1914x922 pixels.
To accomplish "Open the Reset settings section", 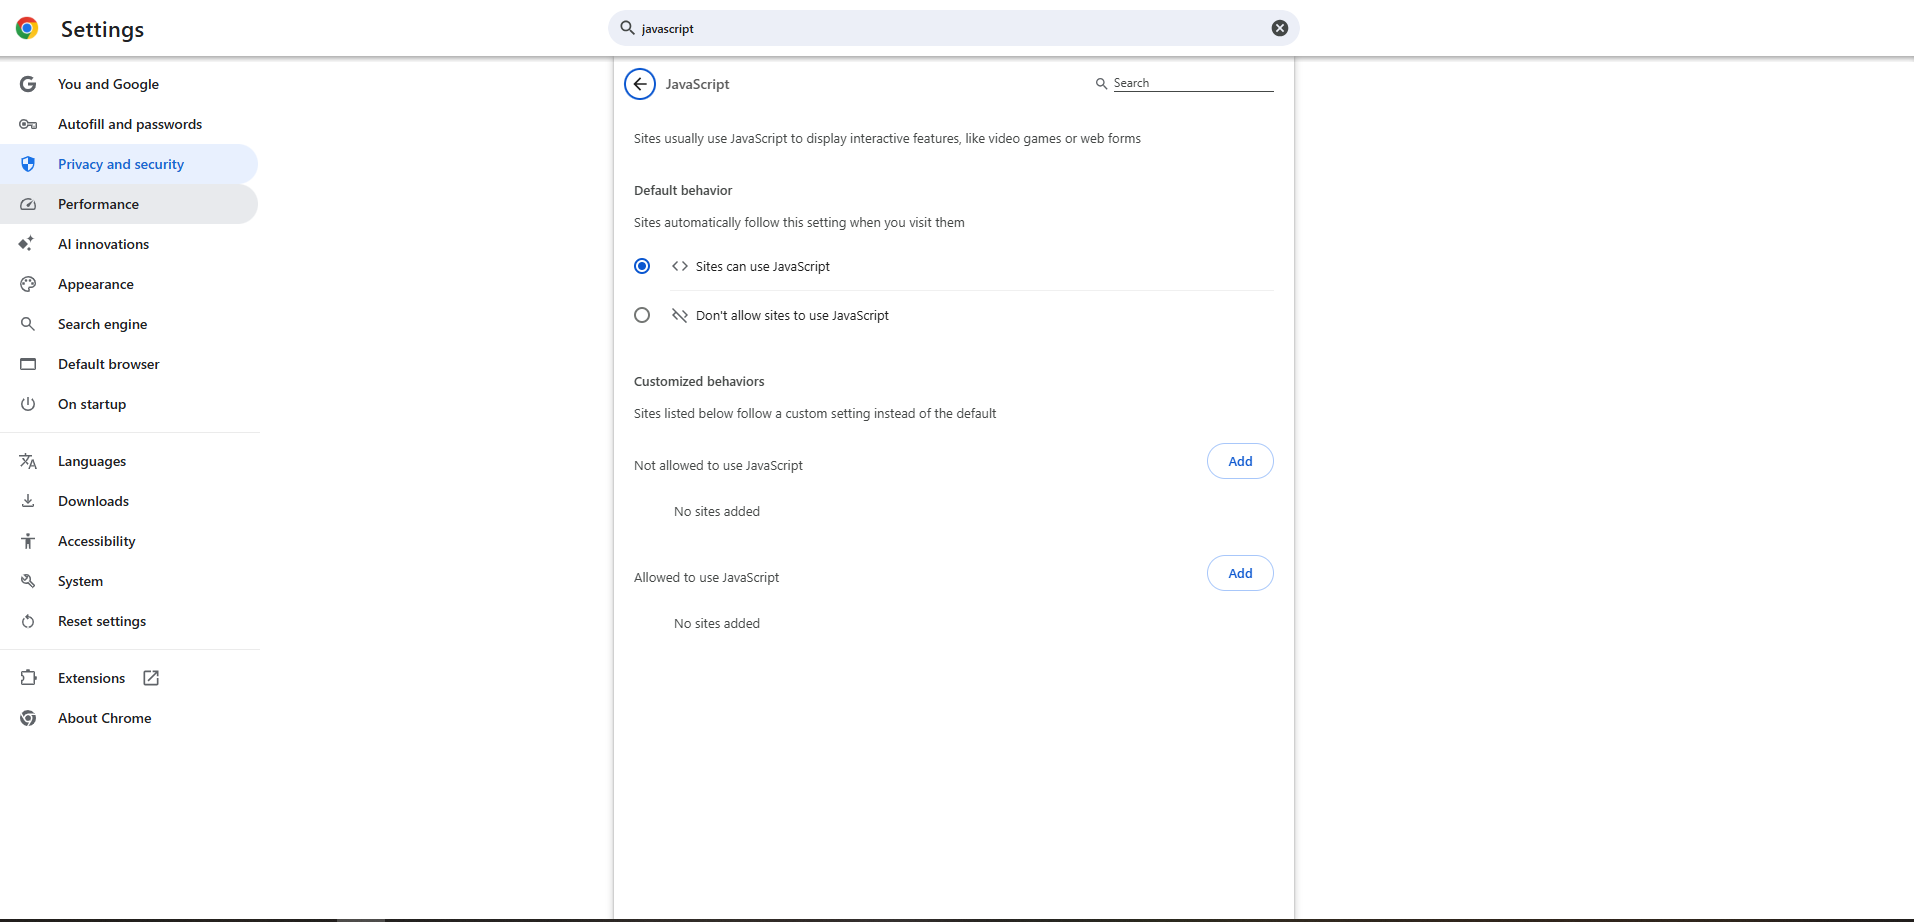I will tap(103, 621).
